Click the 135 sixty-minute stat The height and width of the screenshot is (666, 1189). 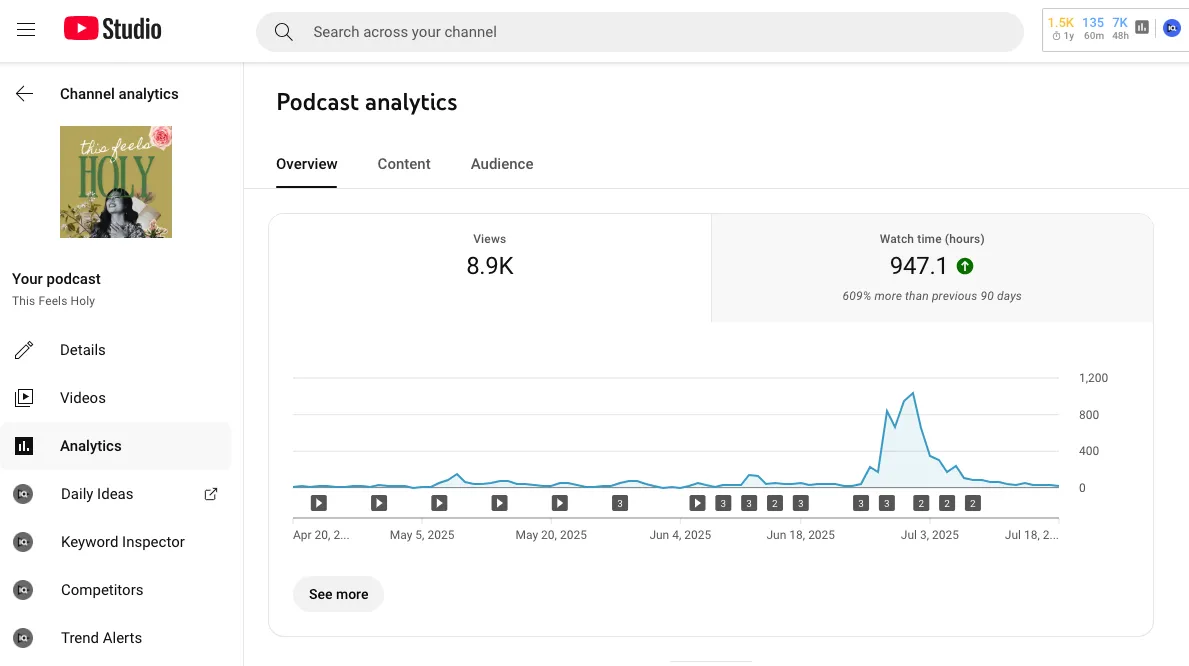tap(1093, 29)
